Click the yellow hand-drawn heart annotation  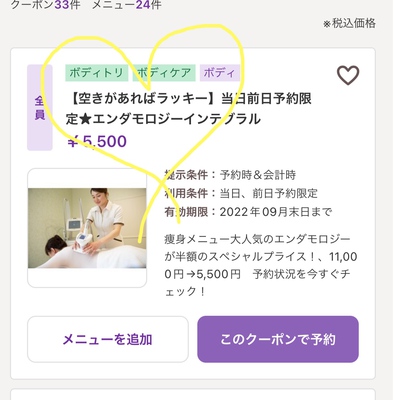[x=143, y=130]
